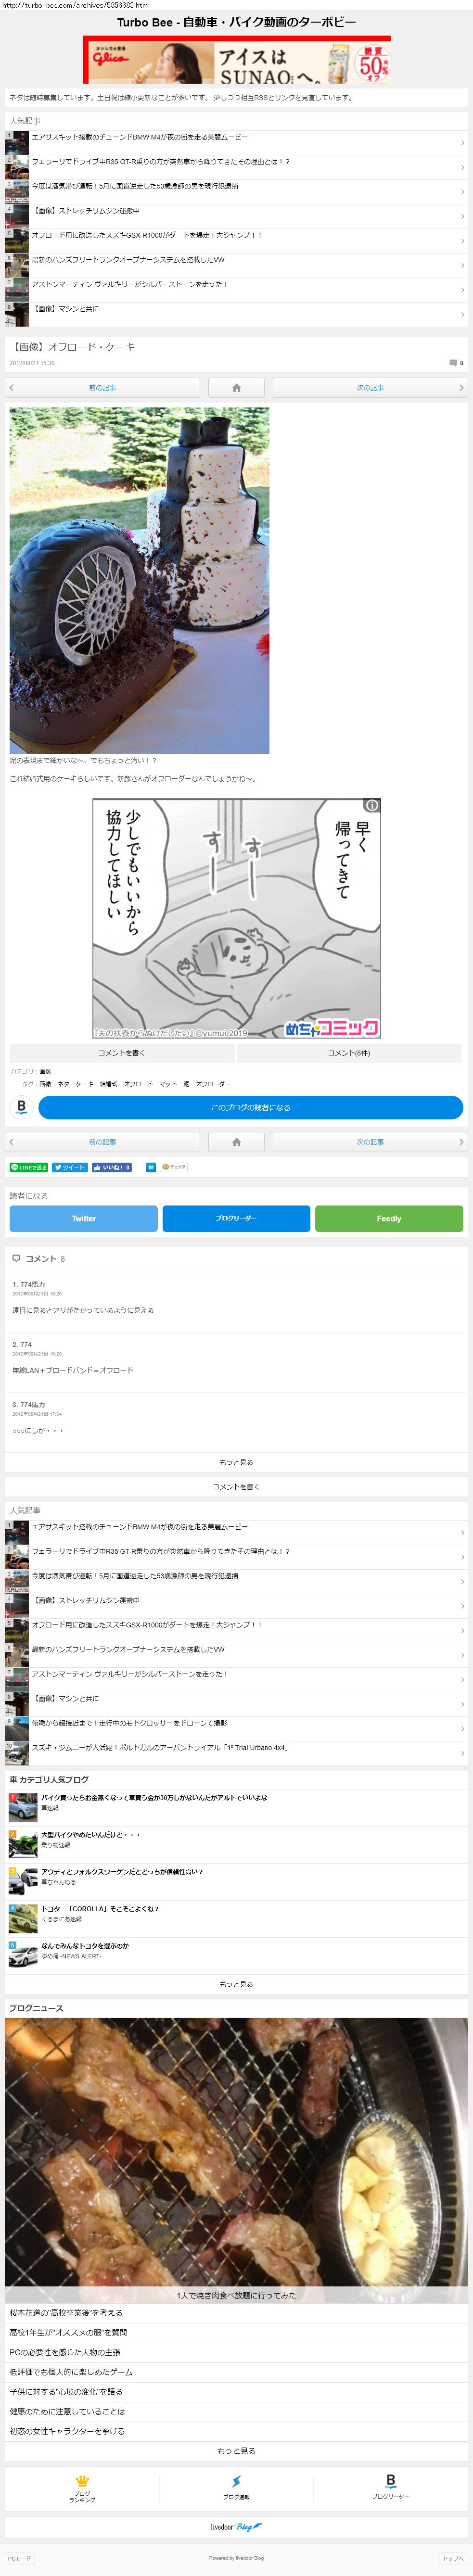This screenshot has width=473, height=2576.
Task: Open chevron of モトクロッサー drone article row
Action: click(x=461, y=1728)
